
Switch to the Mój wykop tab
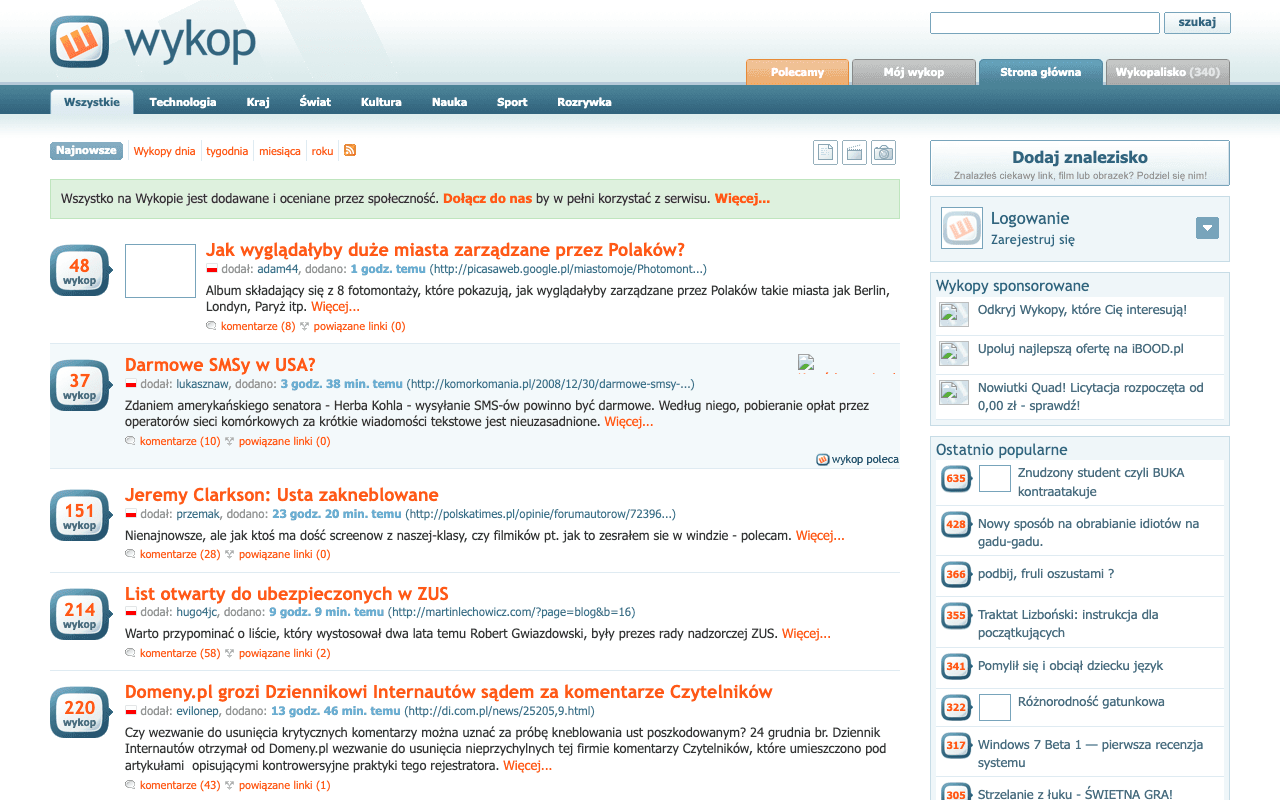(x=914, y=72)
